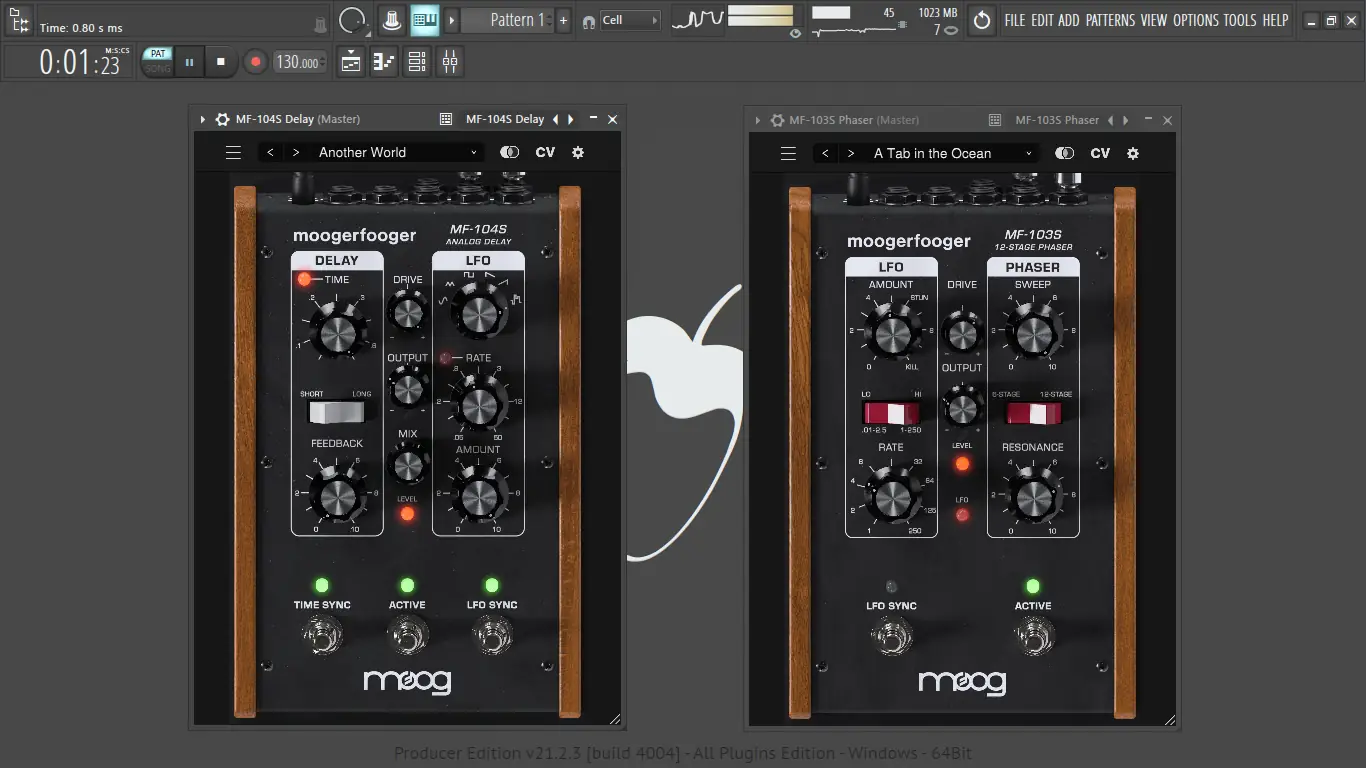Open the PATTERNS menu
The image size is (1366, 768).
tap(1110, 20)
